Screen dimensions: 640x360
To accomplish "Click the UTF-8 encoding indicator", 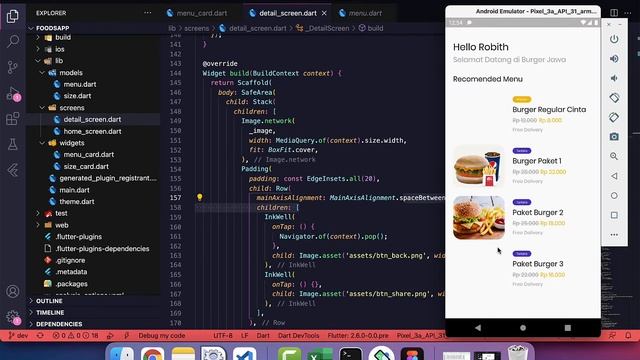I will coord(223,336).
